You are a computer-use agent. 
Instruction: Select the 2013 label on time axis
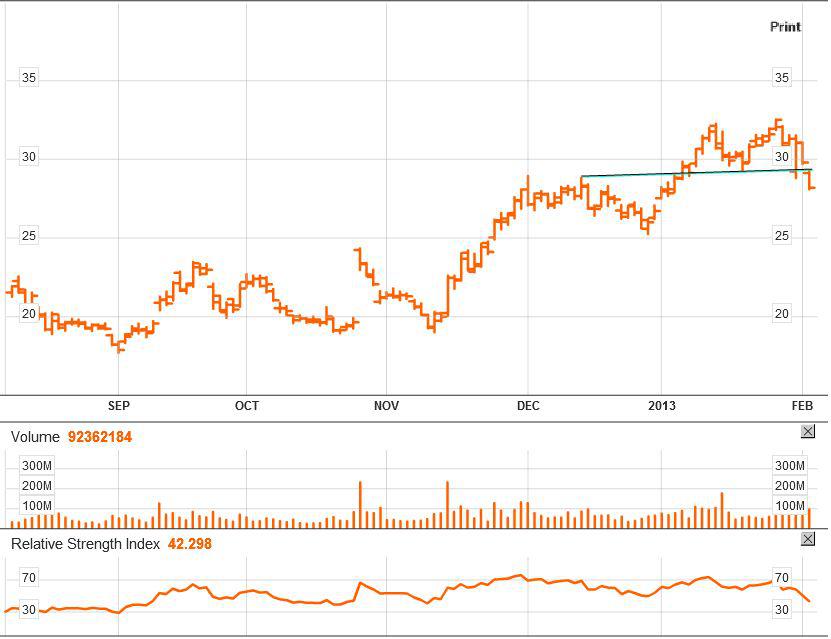[x=662, y=406]
